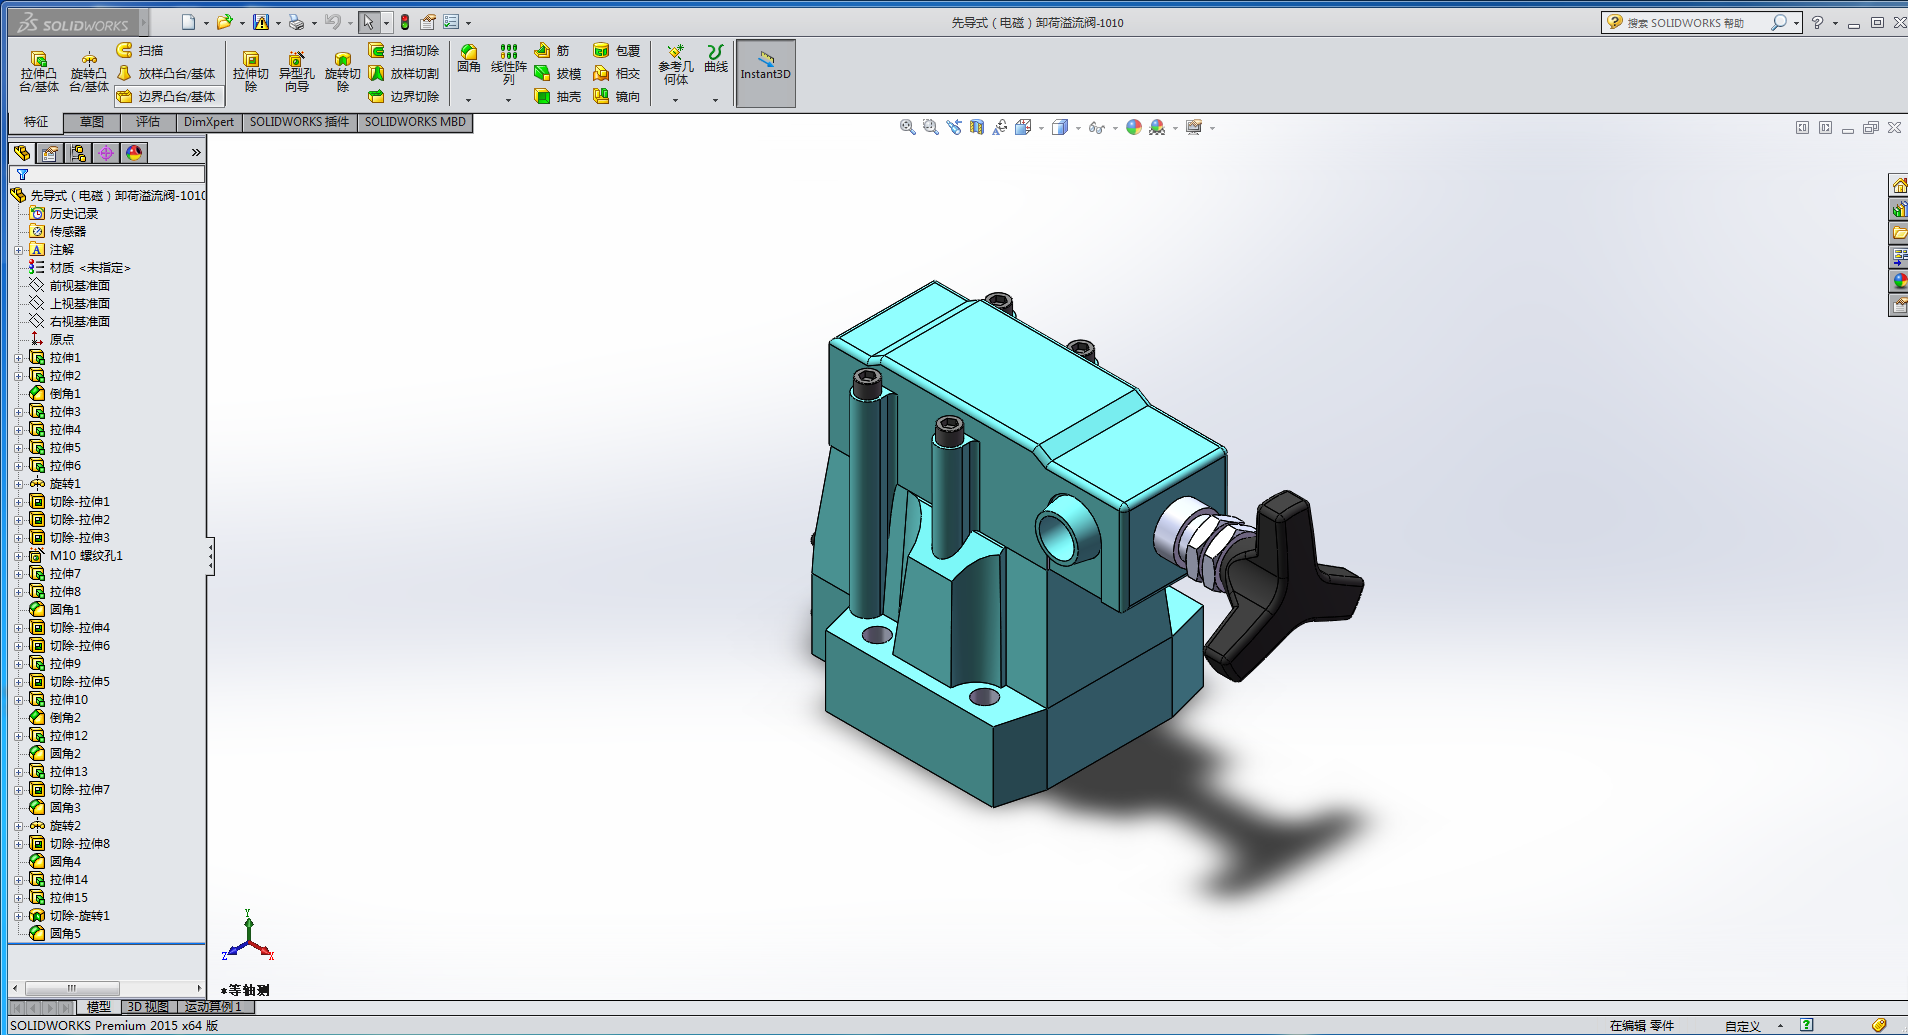
Task: Open the 参考几何体 reference geometry tool
Action: (x=676, y=64)
